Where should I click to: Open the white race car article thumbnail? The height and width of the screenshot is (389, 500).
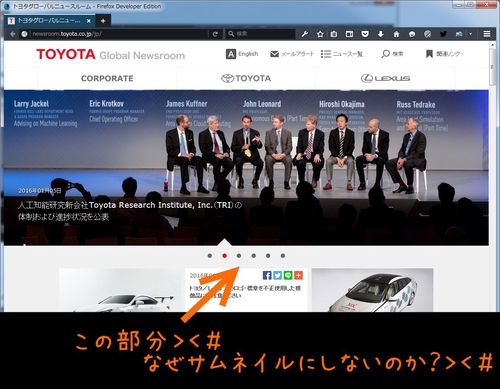(x=120, y=290)
